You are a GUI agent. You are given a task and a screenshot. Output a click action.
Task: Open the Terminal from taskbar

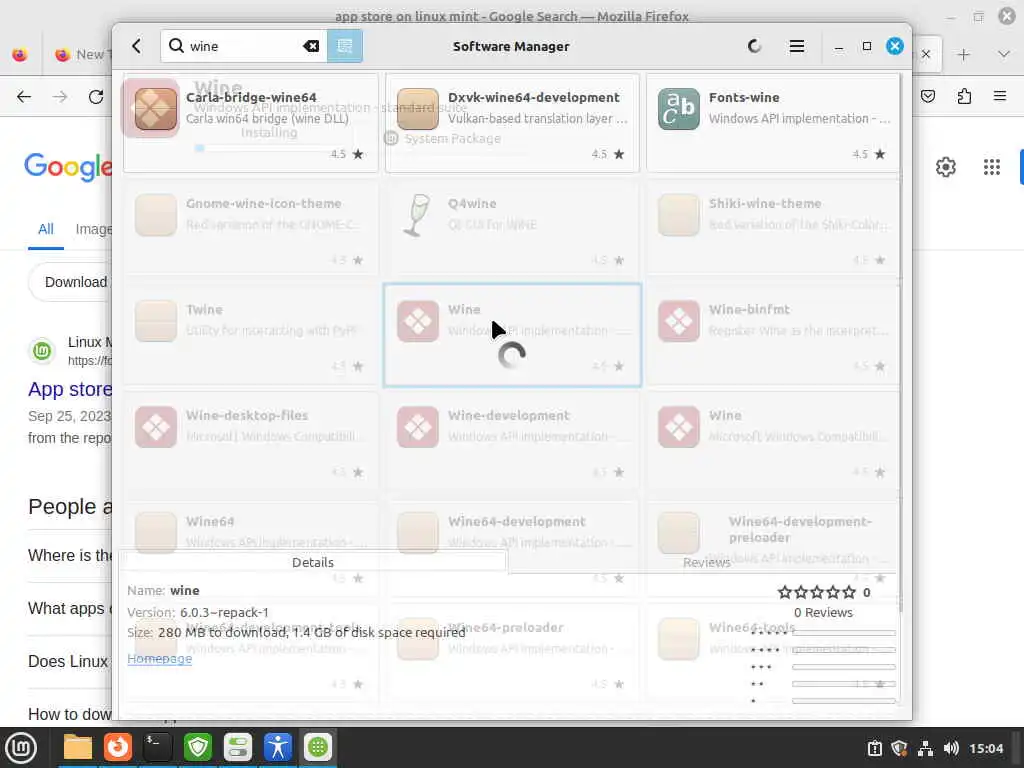tap(157, 748)
